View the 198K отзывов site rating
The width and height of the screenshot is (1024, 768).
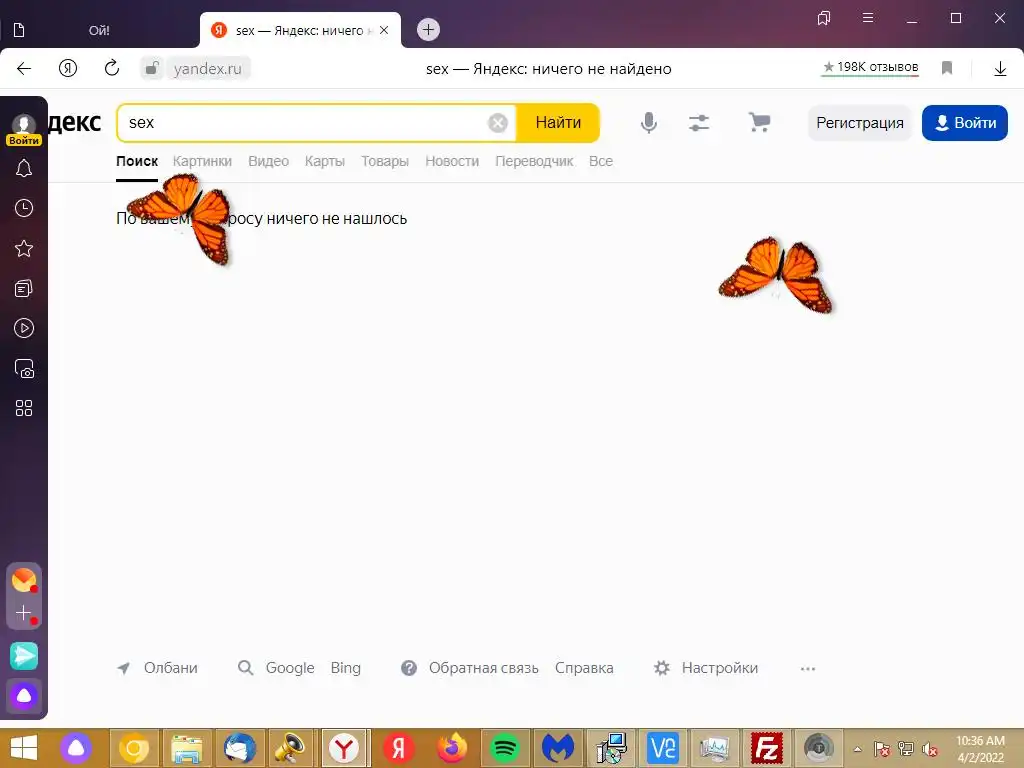(x=871, y=67)
